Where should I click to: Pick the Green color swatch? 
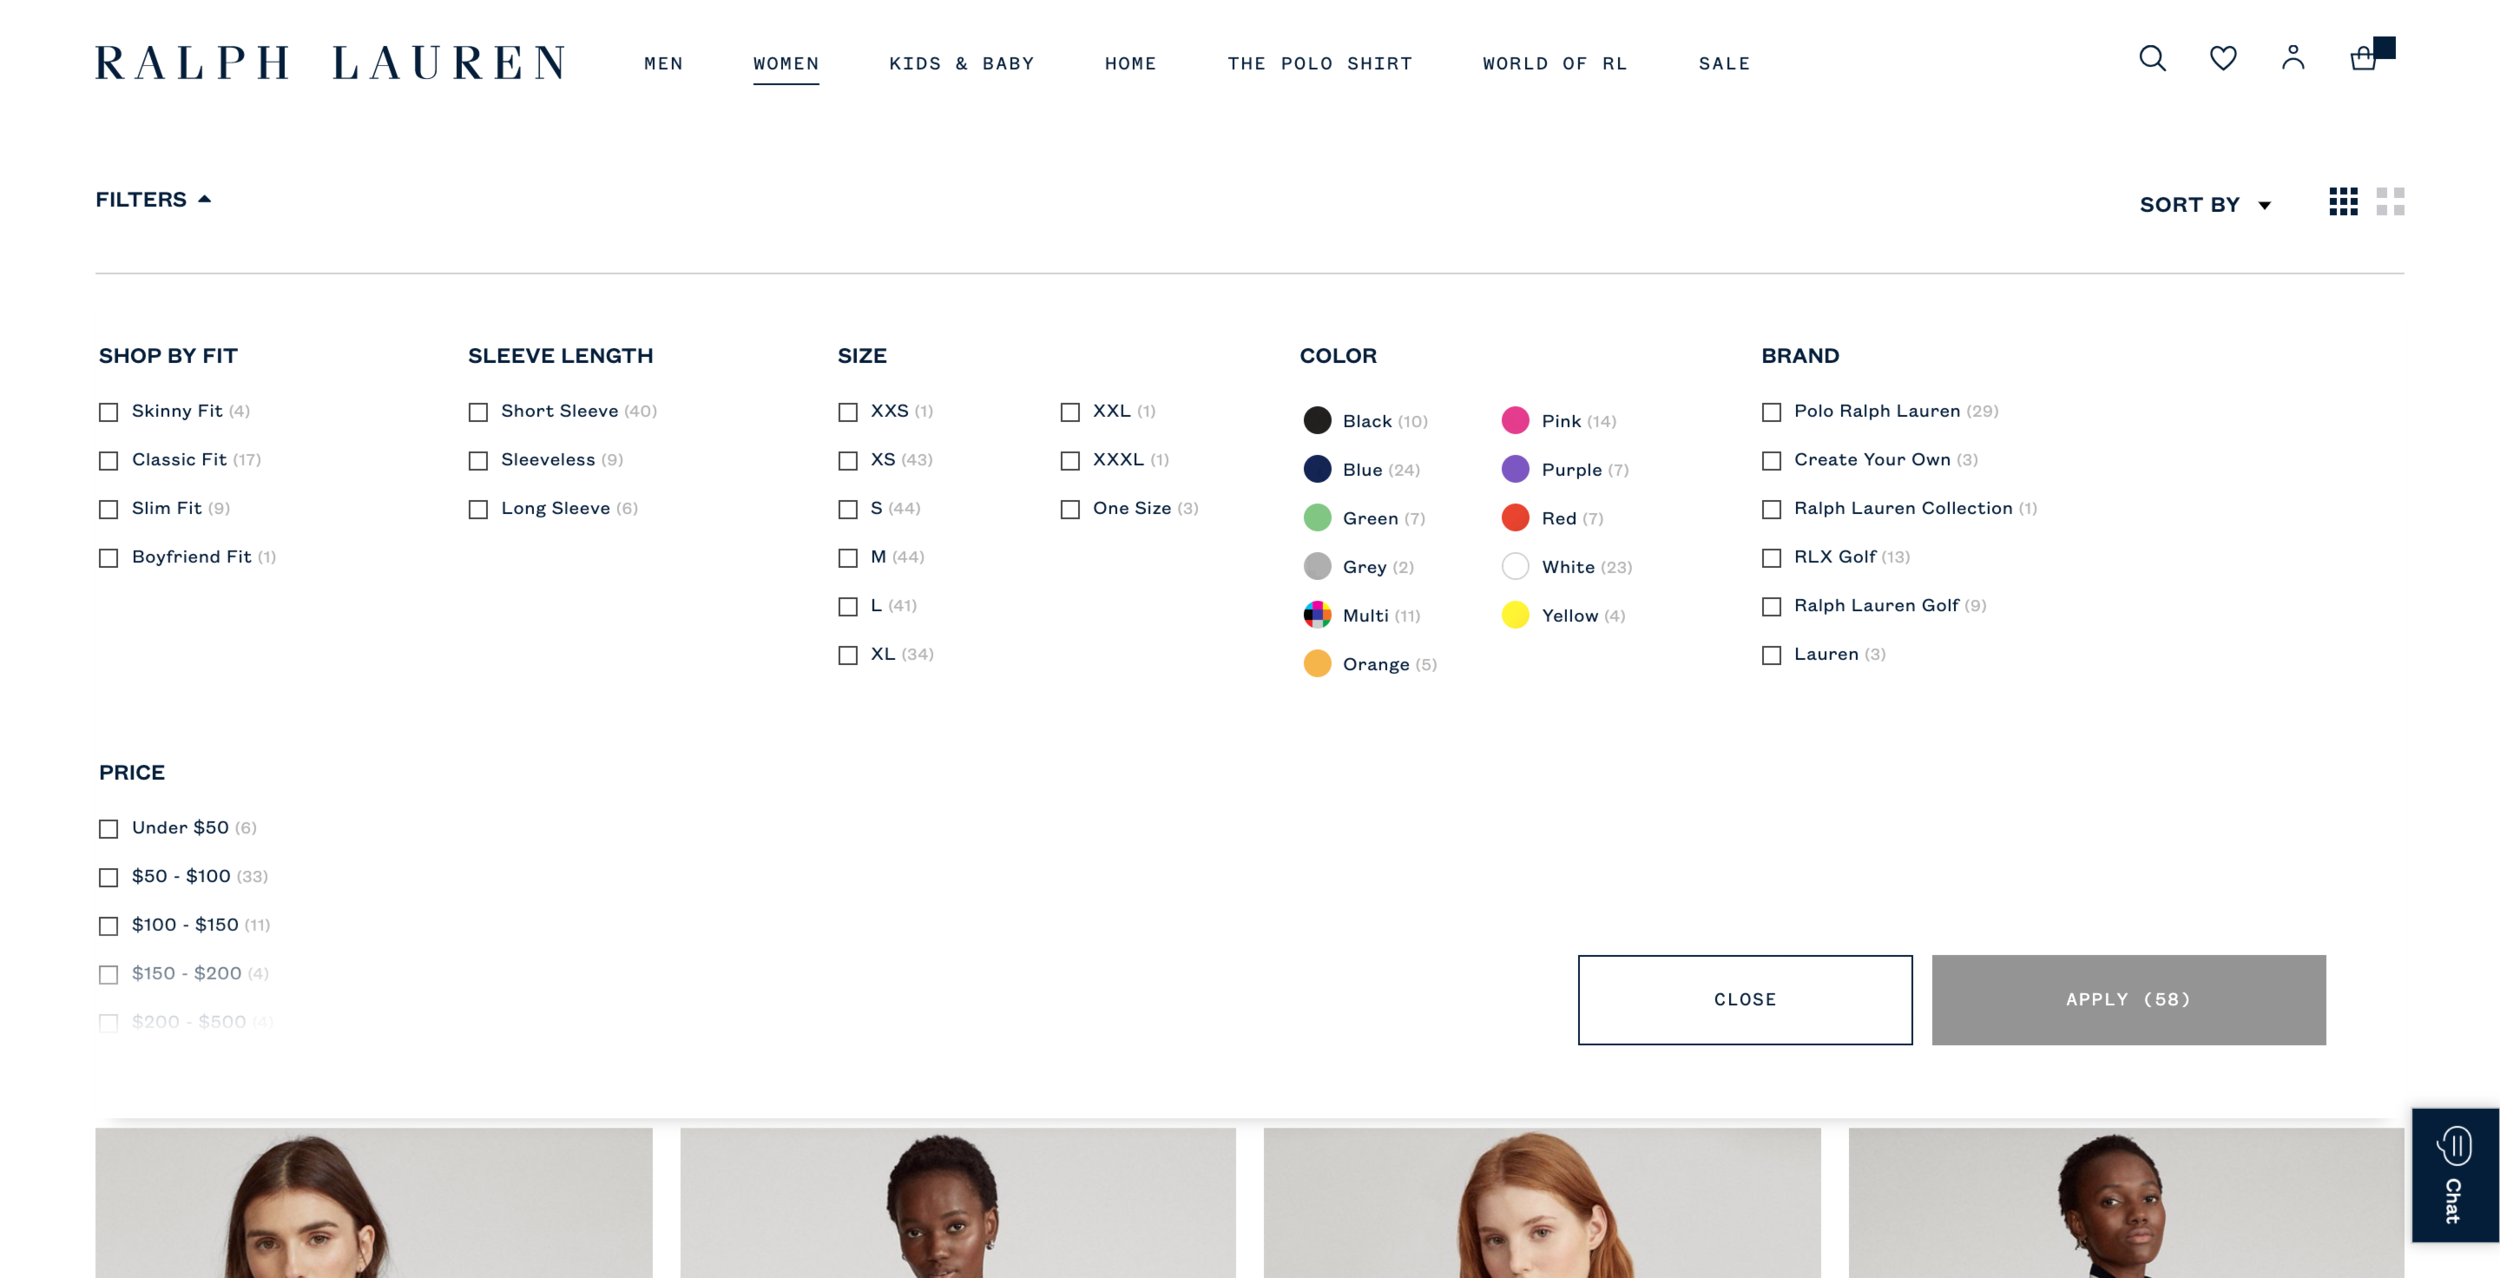pos(1317,518)
